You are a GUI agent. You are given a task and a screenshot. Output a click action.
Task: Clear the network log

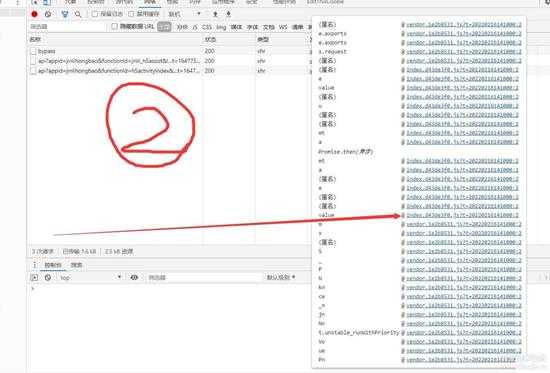(48, 14)
